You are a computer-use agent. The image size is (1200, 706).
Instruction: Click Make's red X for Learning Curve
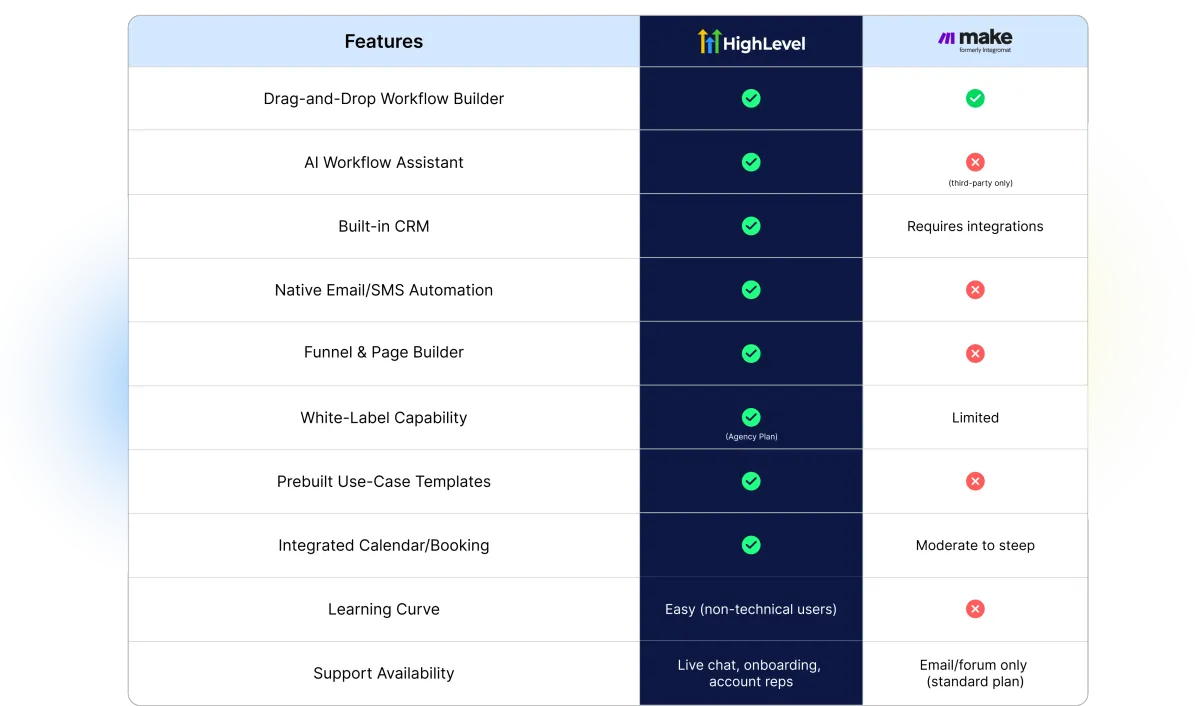pos(975,609)
